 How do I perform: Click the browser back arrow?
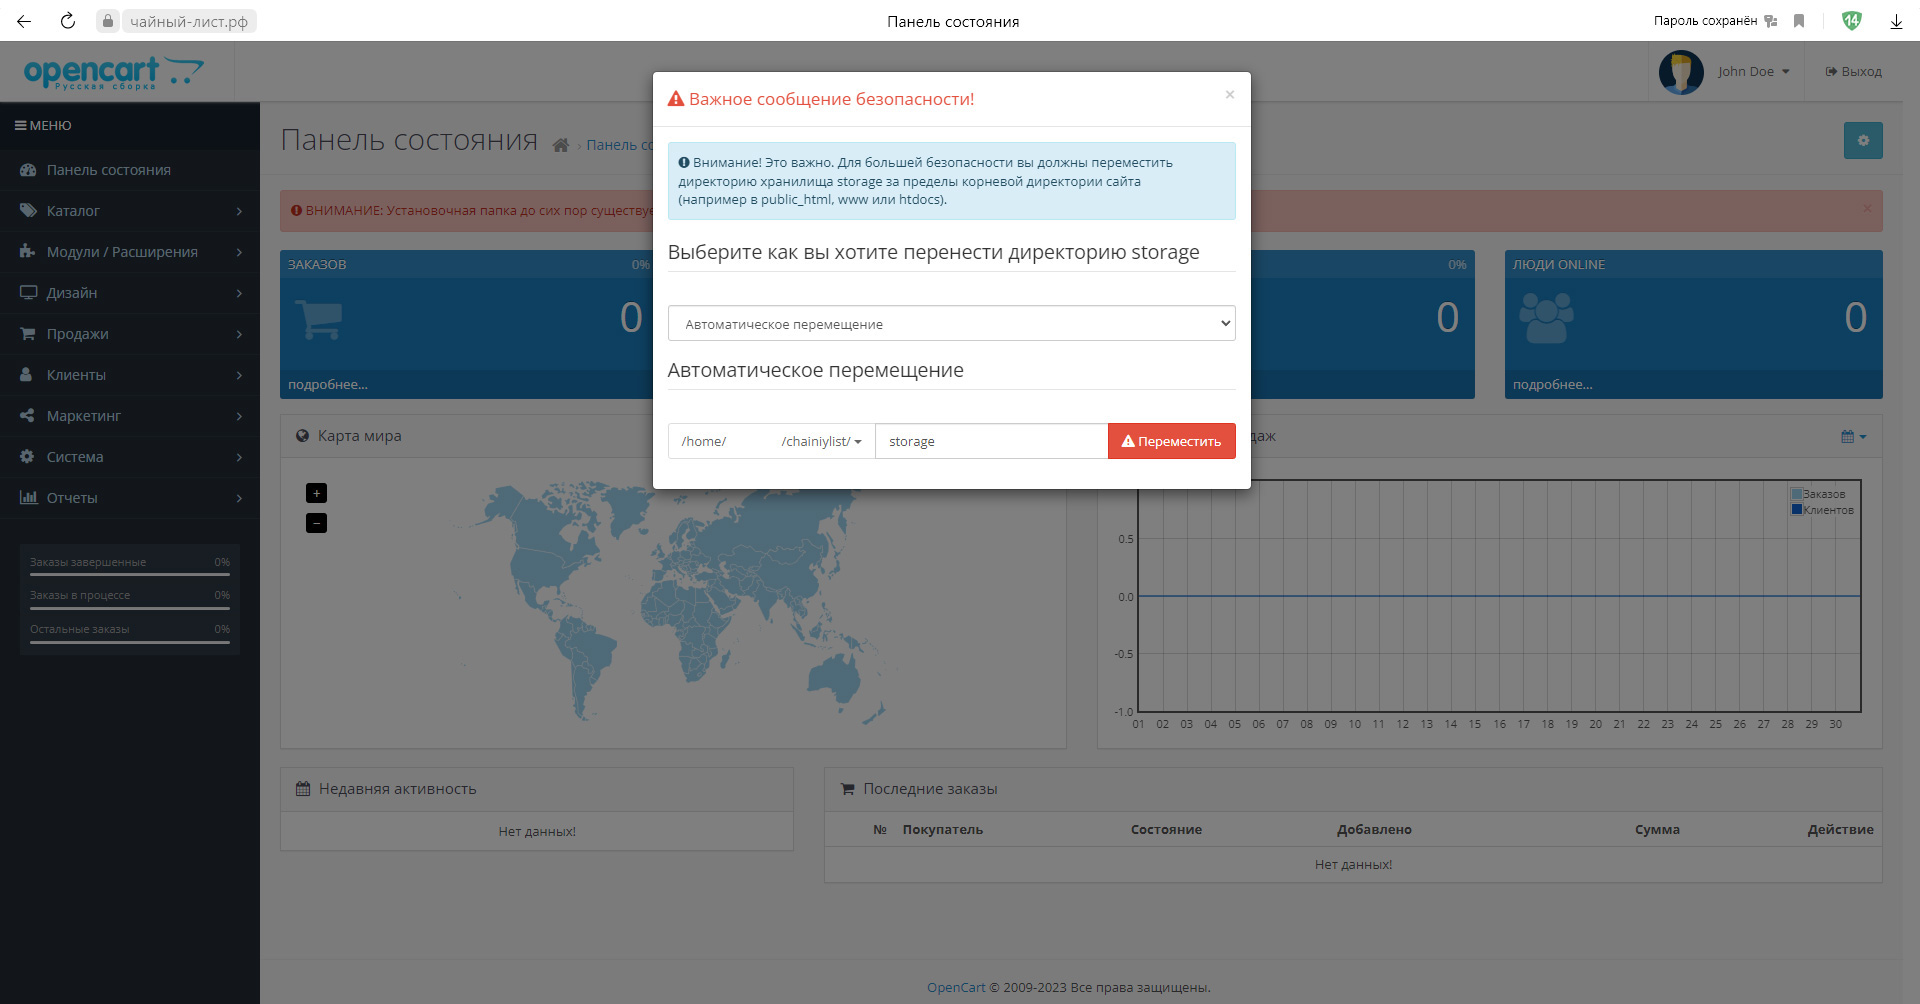pyautogui.click(x=24, y=21)
